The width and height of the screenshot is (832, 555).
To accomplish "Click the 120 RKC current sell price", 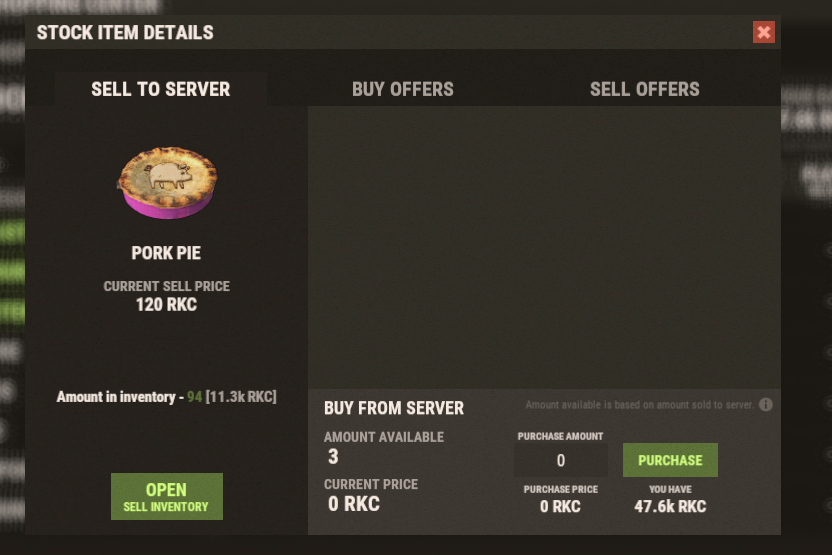I will pos(167,304).
